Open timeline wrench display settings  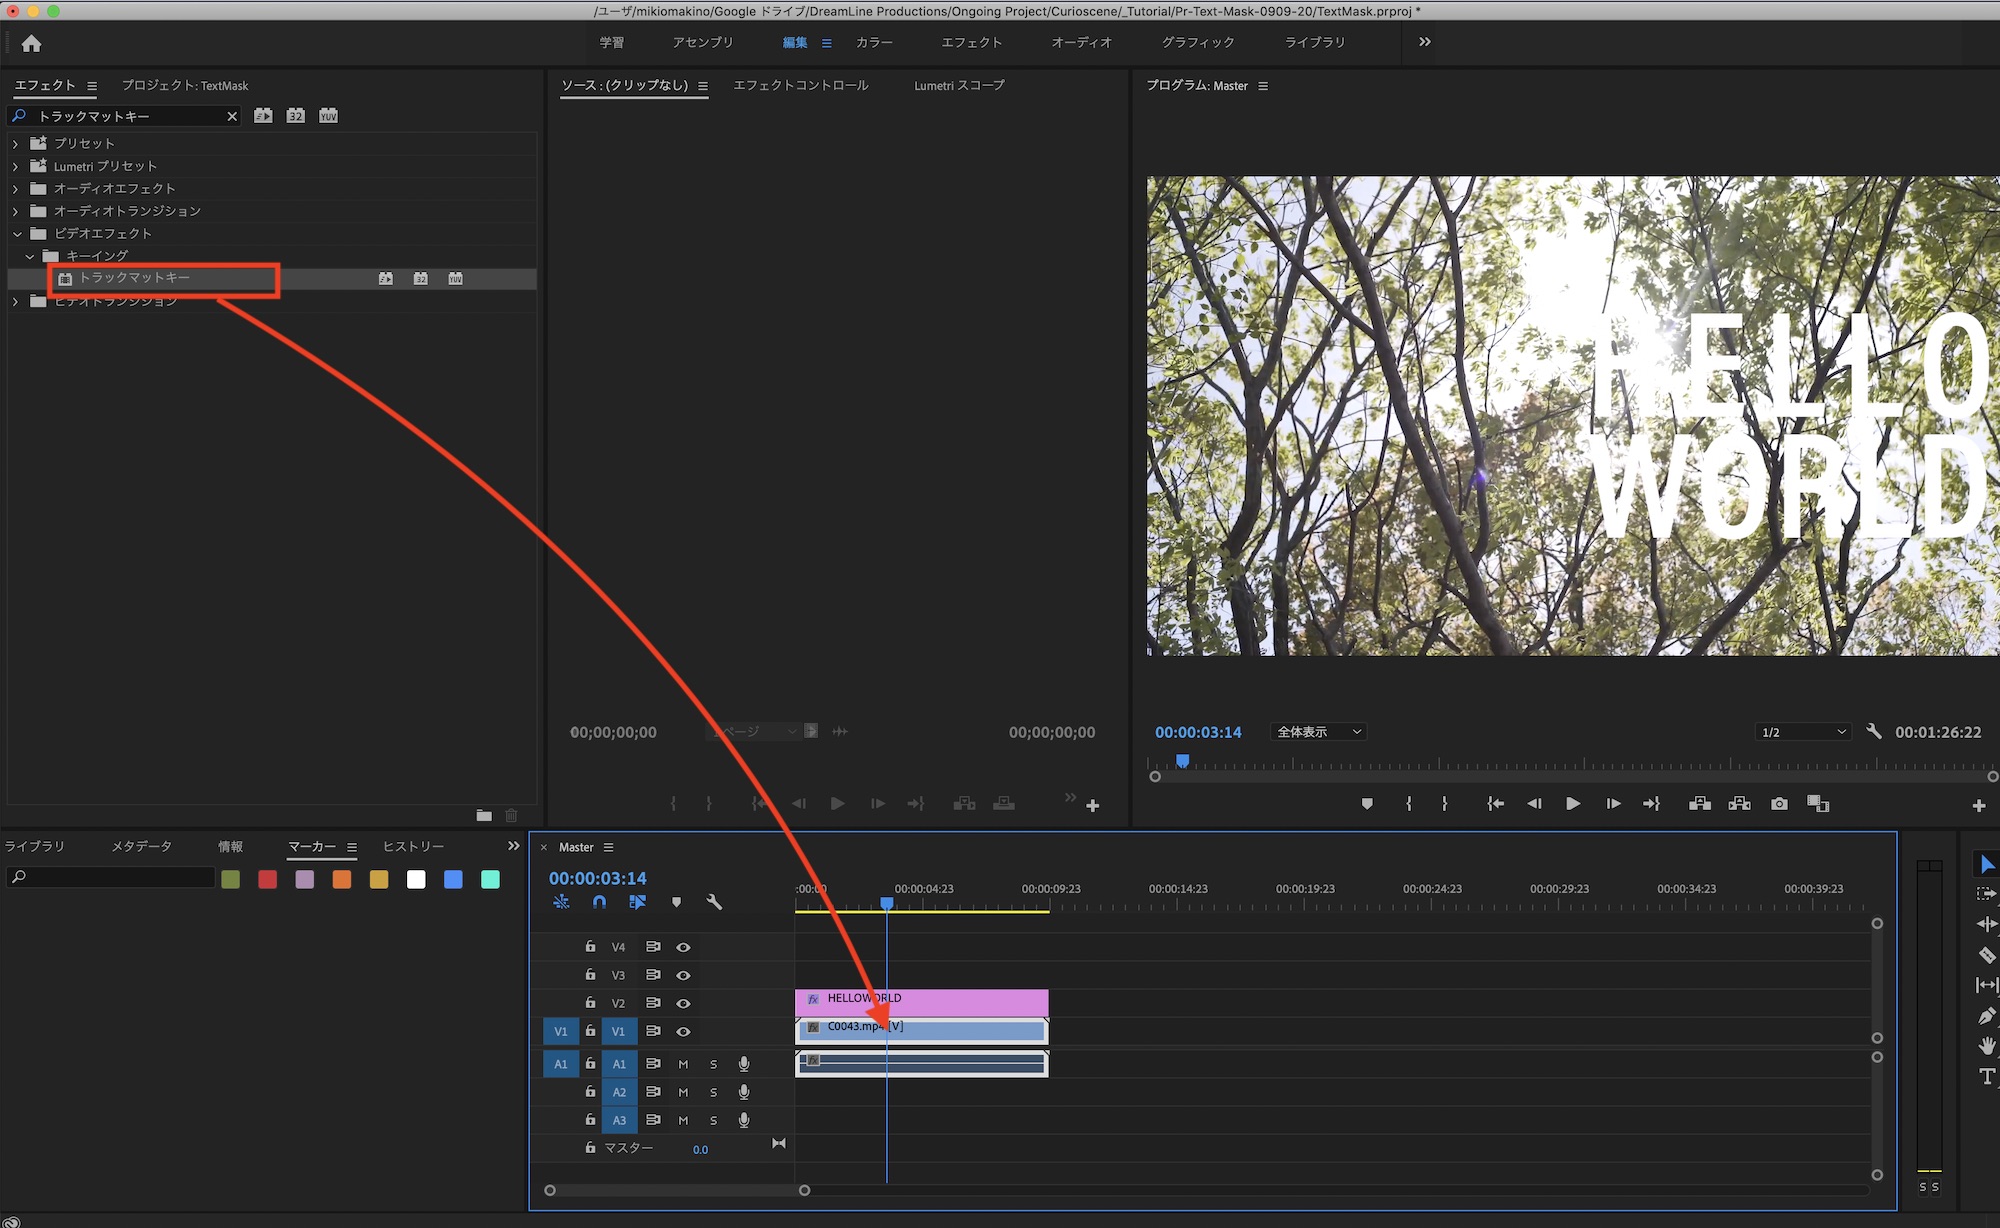(x=714, y=902)
